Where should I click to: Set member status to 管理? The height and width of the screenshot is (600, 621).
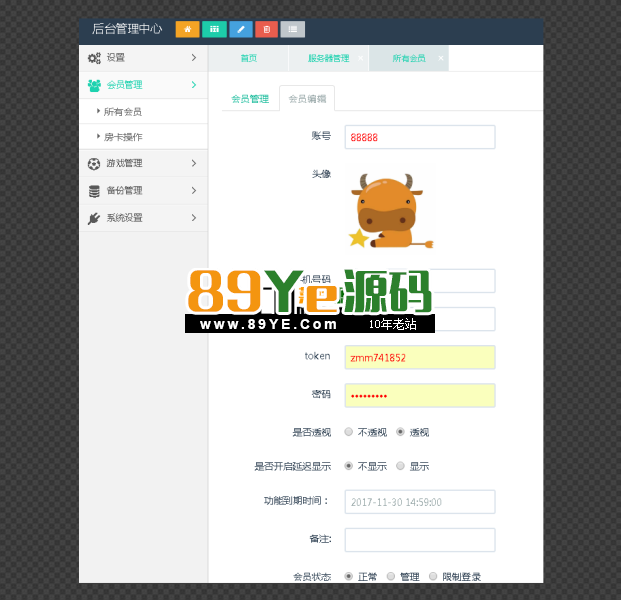(391, 576)
